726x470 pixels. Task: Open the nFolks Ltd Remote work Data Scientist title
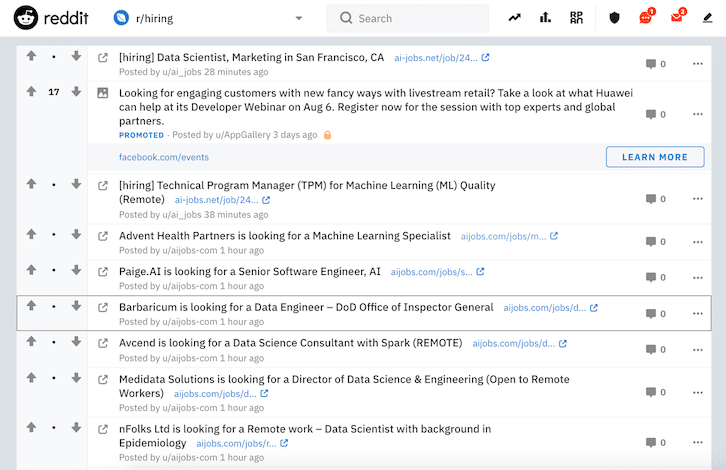(x=305, y=436)
